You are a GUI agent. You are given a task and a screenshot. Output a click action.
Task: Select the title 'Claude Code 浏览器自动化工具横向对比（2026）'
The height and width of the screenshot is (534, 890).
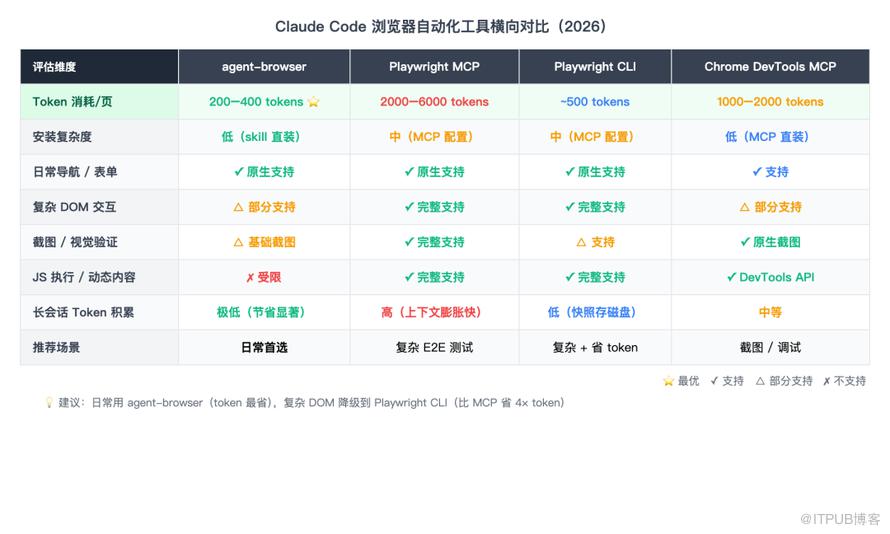tap(441, 27)
